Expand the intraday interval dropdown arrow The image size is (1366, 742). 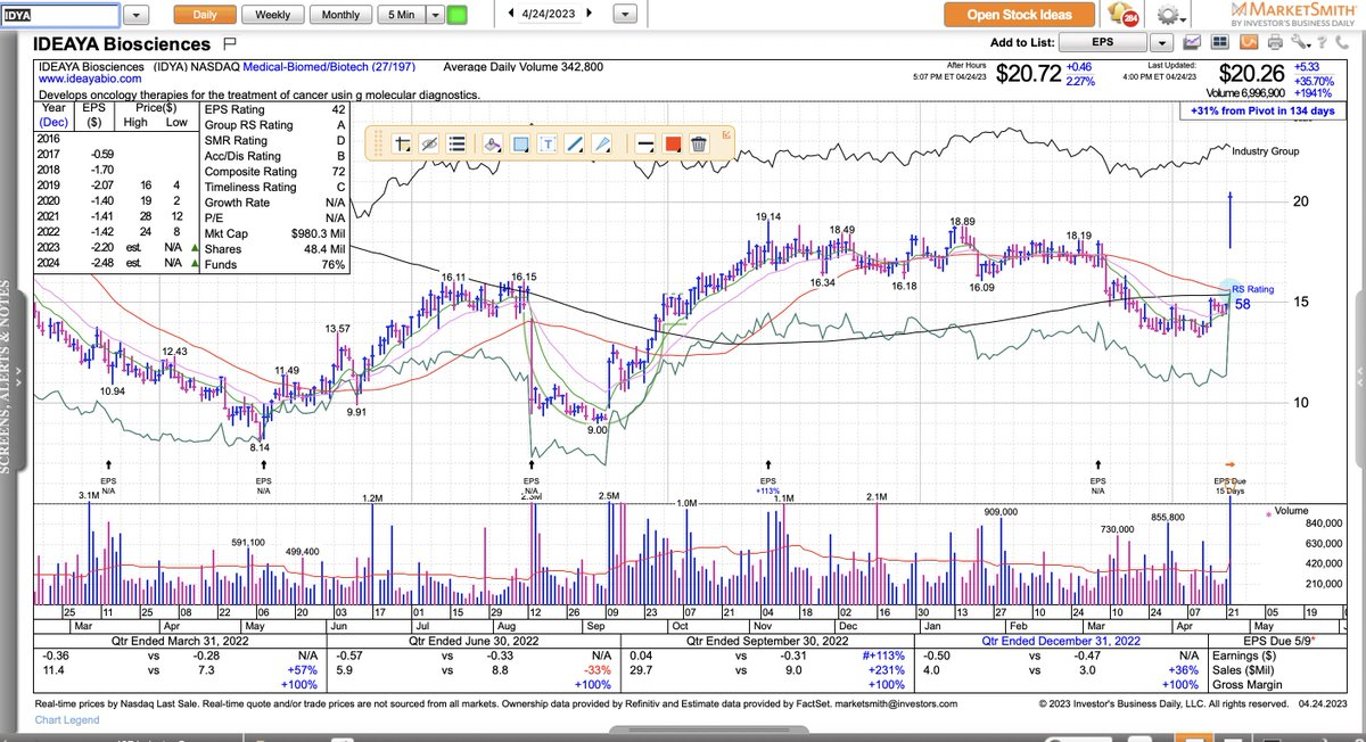tap(434, 15)
